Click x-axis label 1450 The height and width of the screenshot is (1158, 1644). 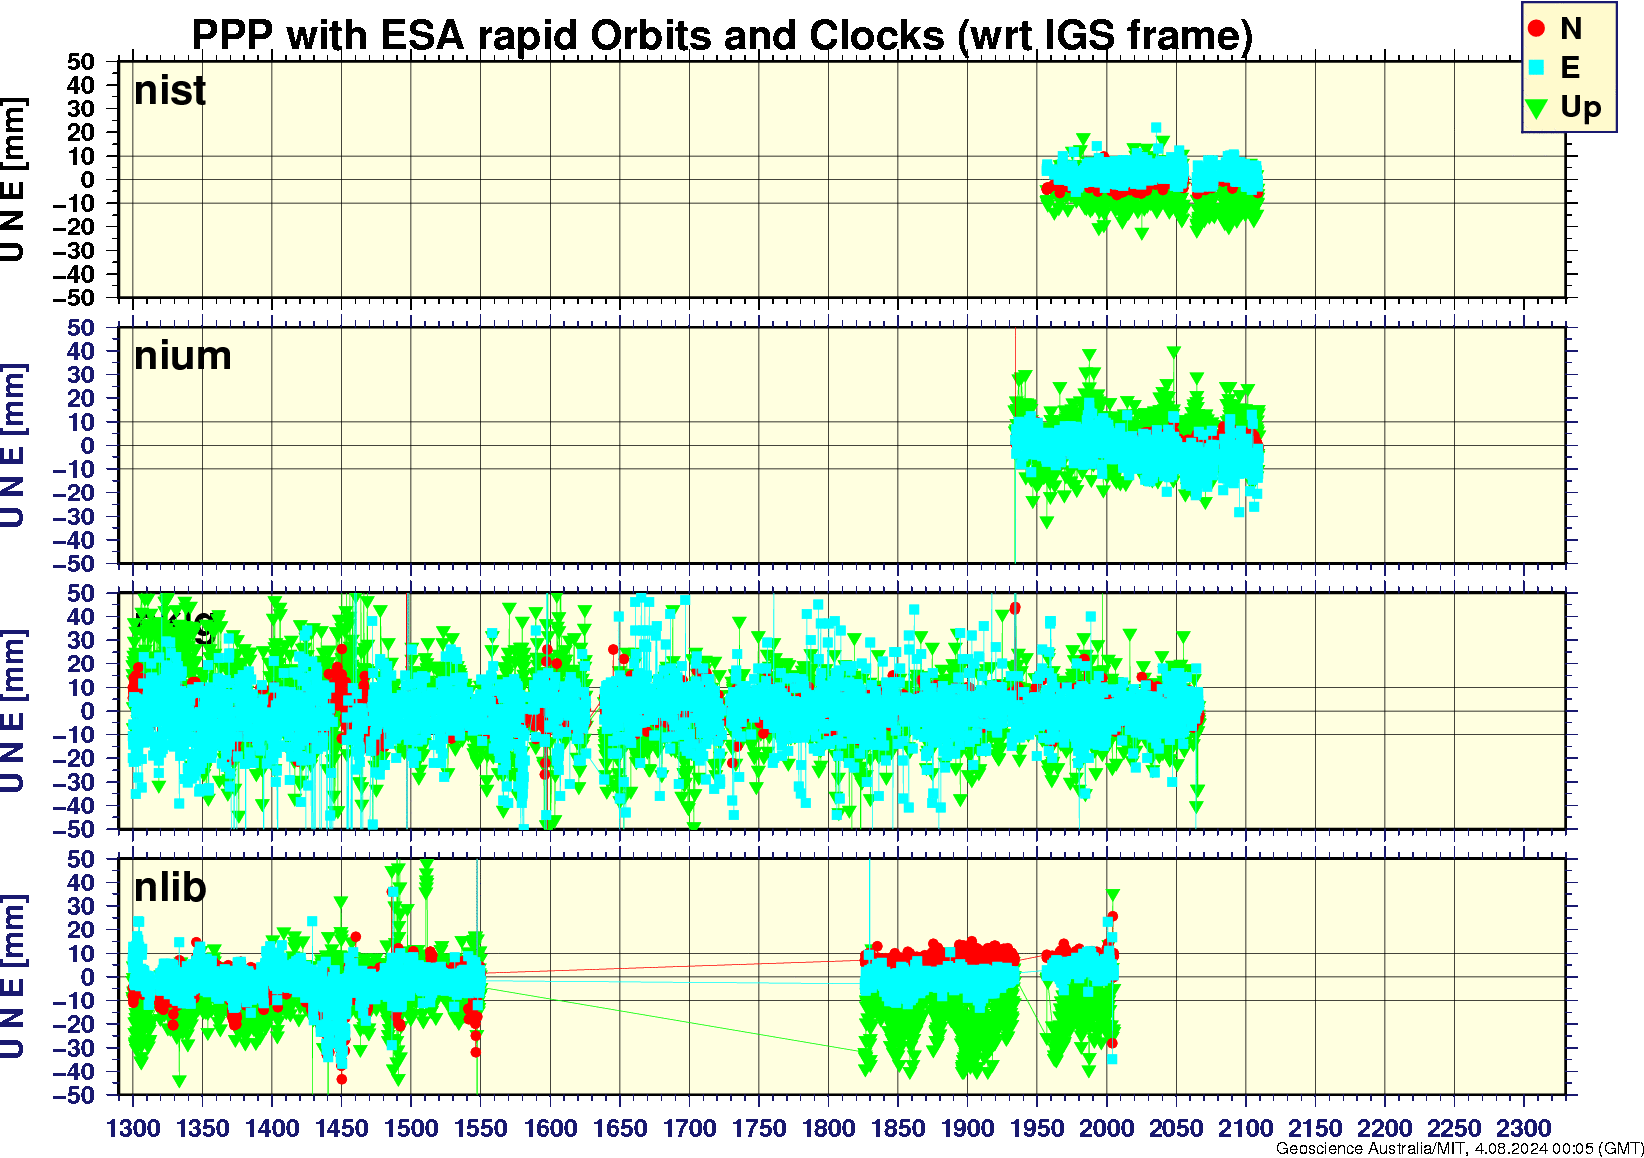pos(342,1128)
